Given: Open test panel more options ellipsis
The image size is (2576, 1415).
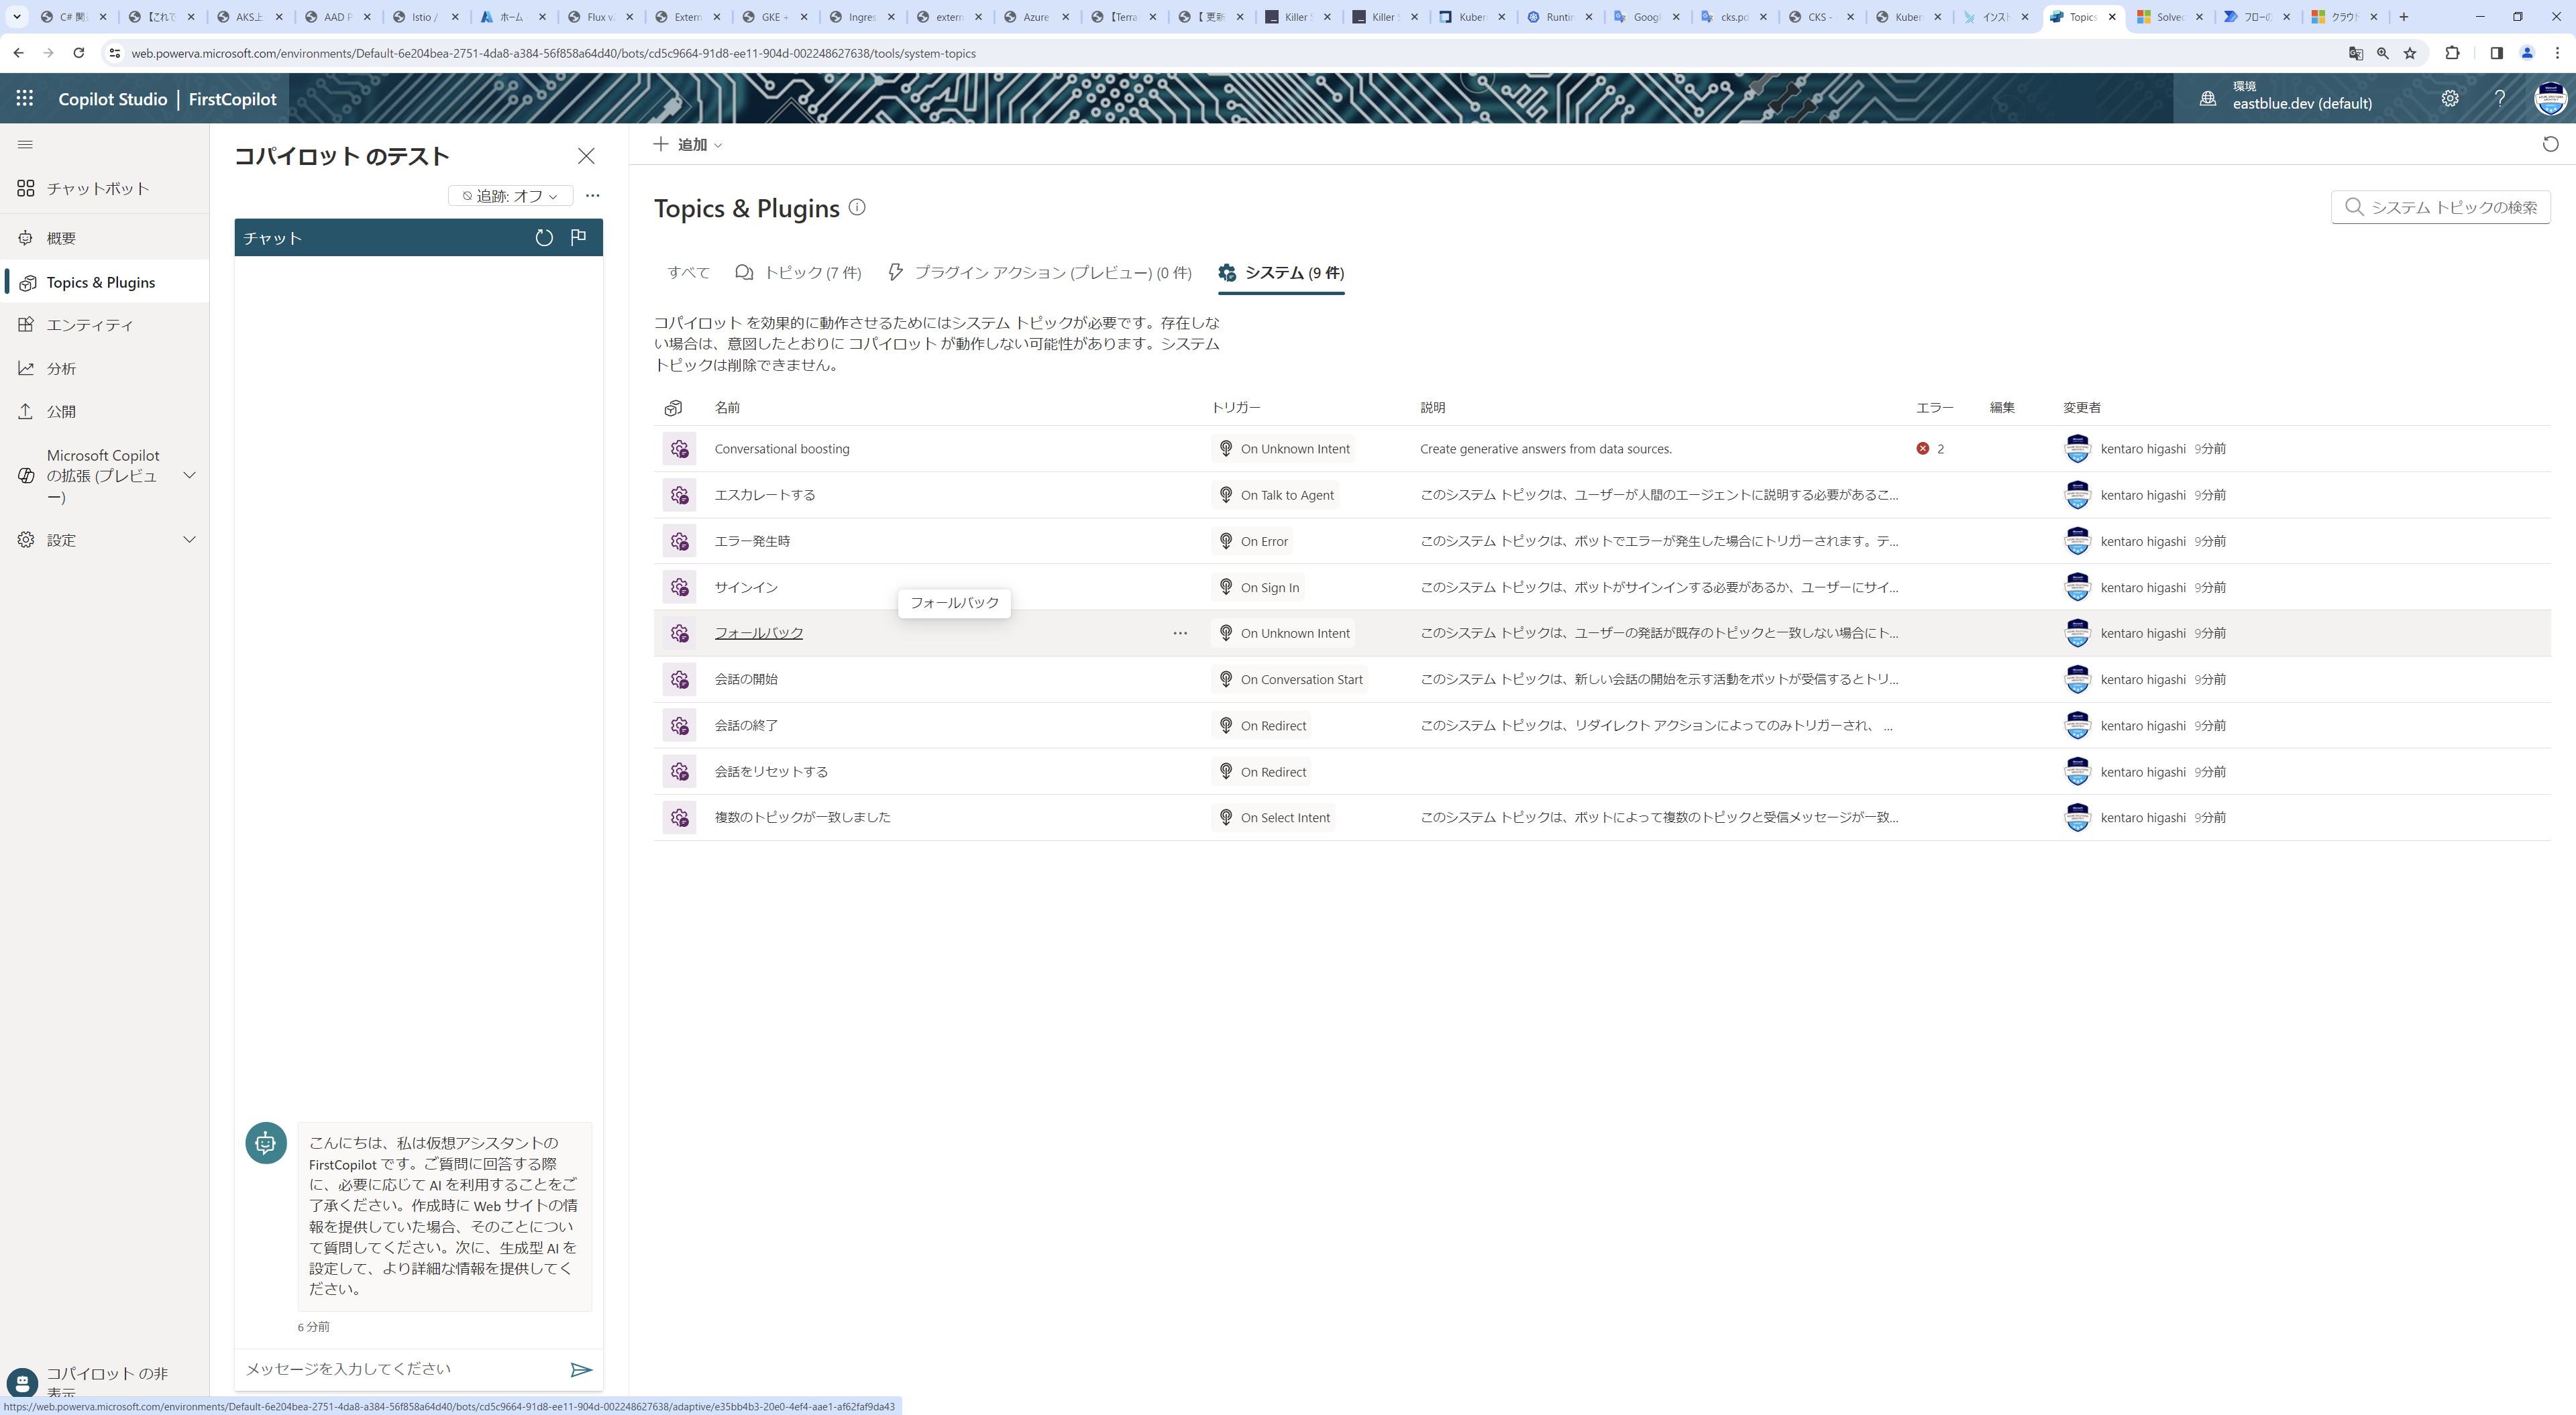Looking at the screenshot, I should click(x=593, y=195).
